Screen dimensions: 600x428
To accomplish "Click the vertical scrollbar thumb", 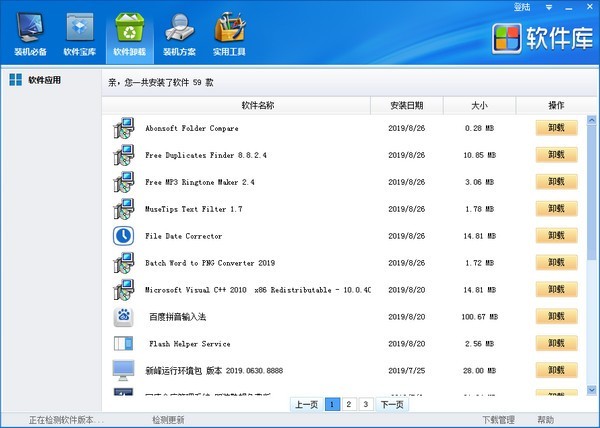I will click(x=592, y=192).
